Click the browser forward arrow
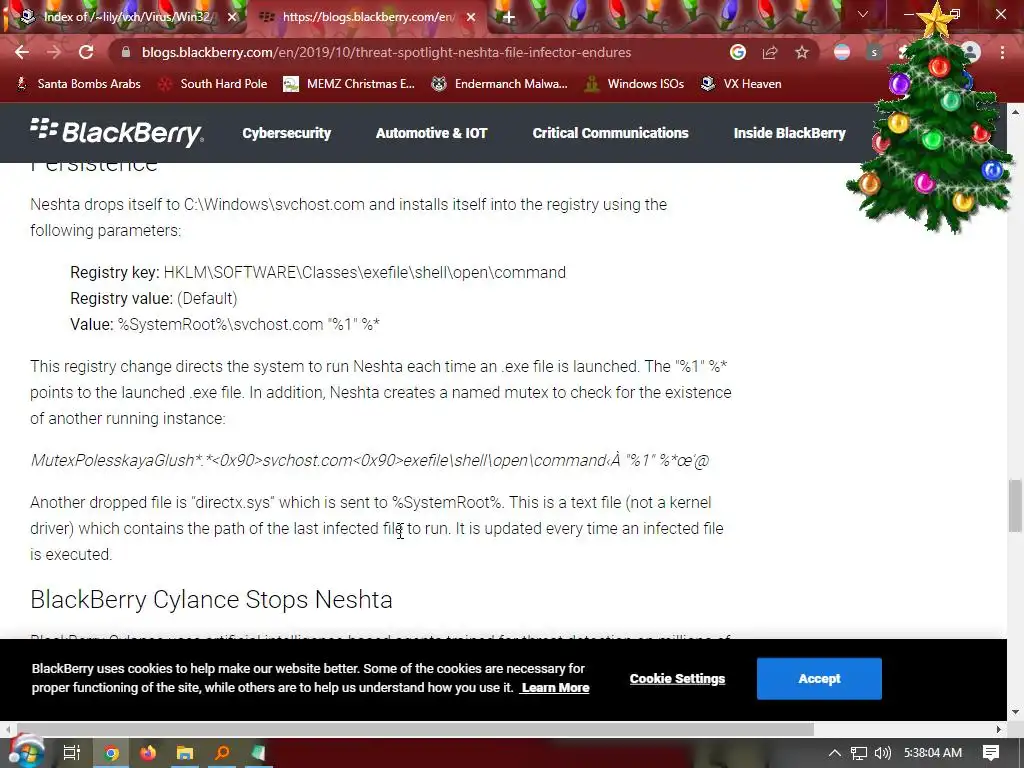Viewport: 1024px width, 768px height. (x=54, y=52)
